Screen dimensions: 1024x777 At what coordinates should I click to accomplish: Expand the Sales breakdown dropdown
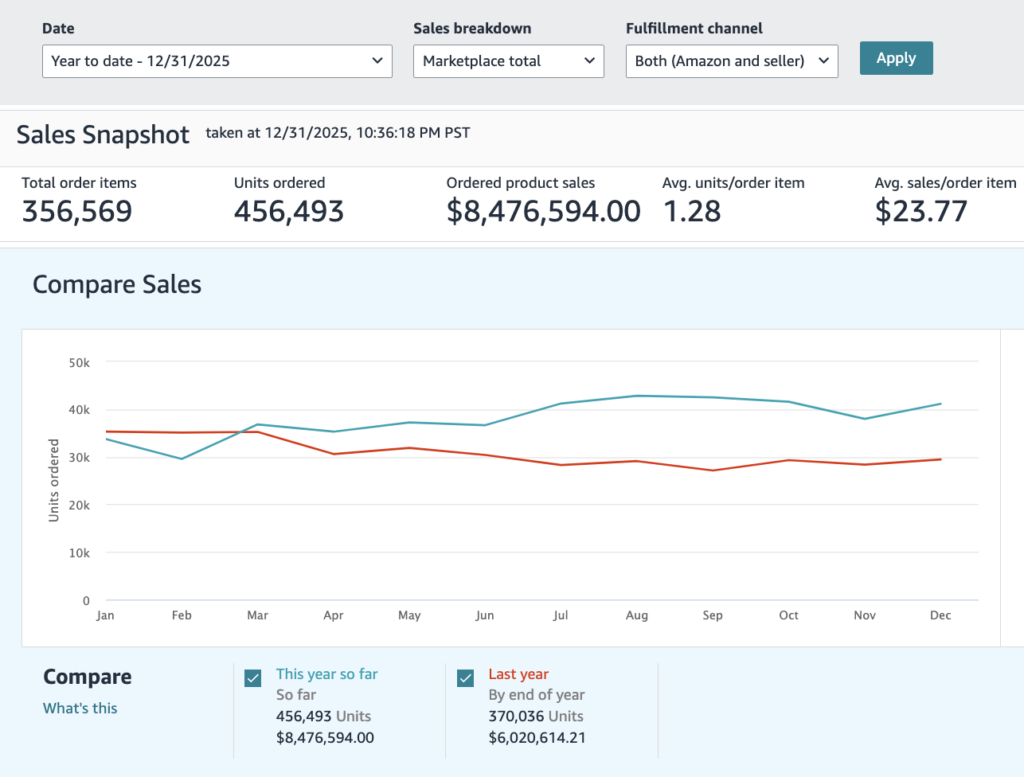[508, 61]
